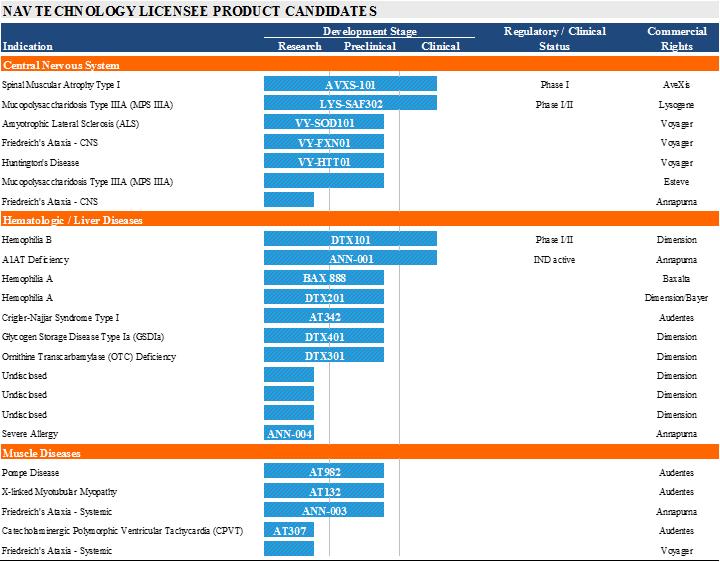Click the Indication column header
The width and height of the screenshot is (720, 562).
[x=28, y=46]
